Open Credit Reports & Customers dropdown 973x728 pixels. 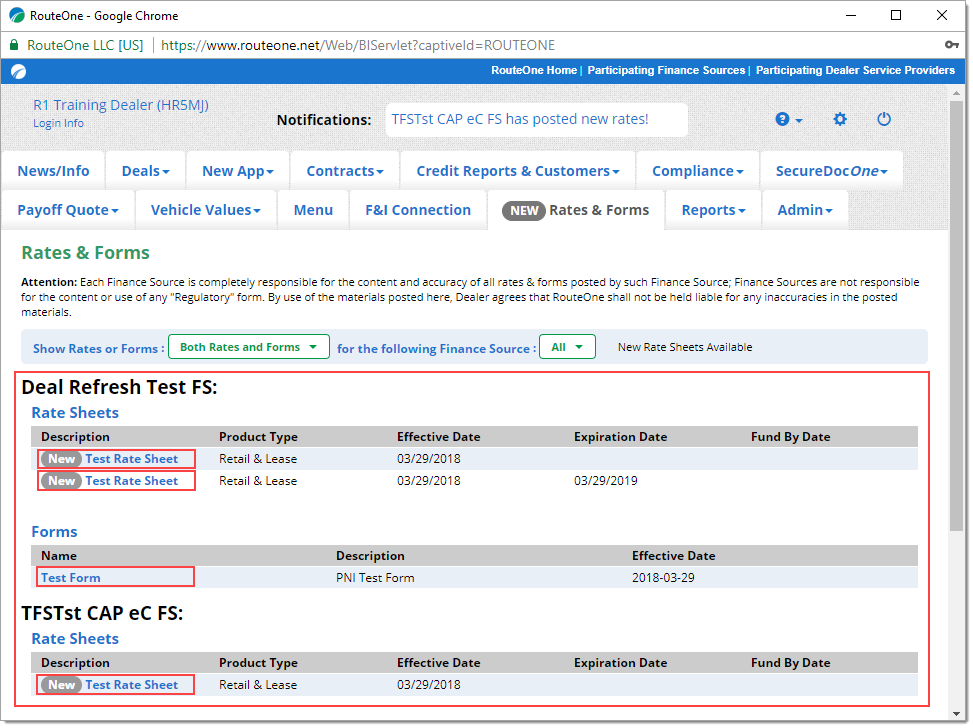pos(518,171)
